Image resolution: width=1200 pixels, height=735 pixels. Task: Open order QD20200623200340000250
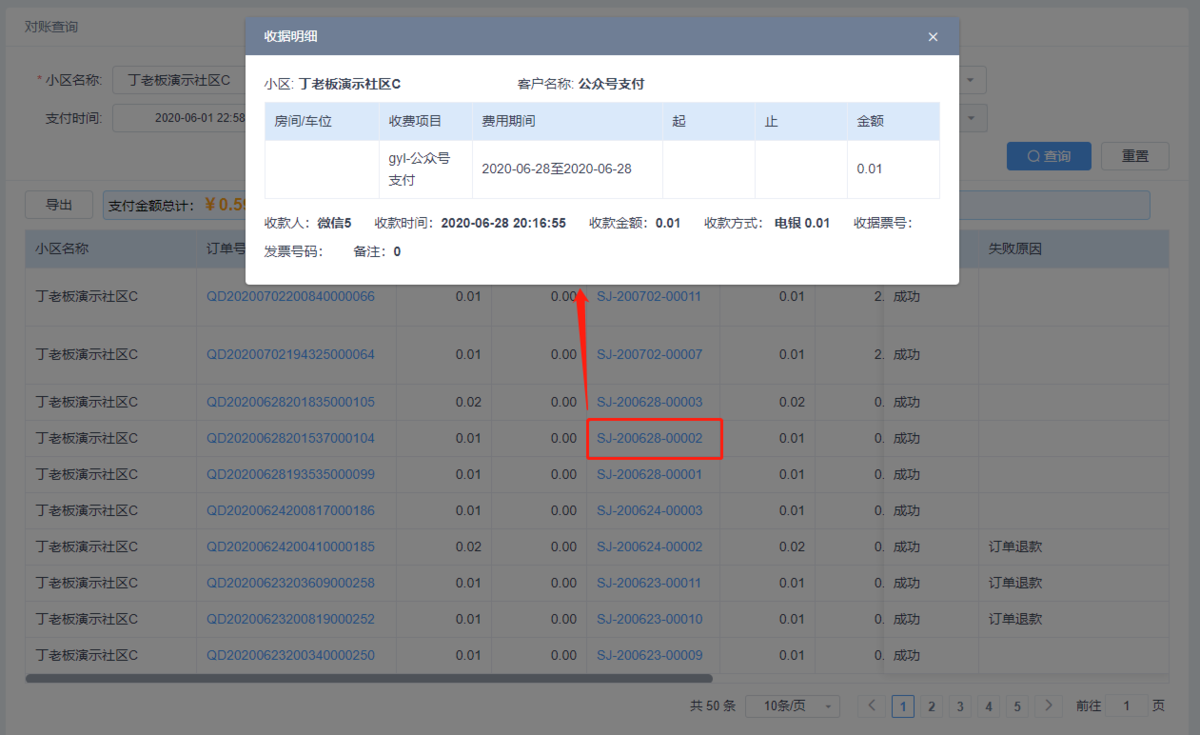(x=290, y=655)
